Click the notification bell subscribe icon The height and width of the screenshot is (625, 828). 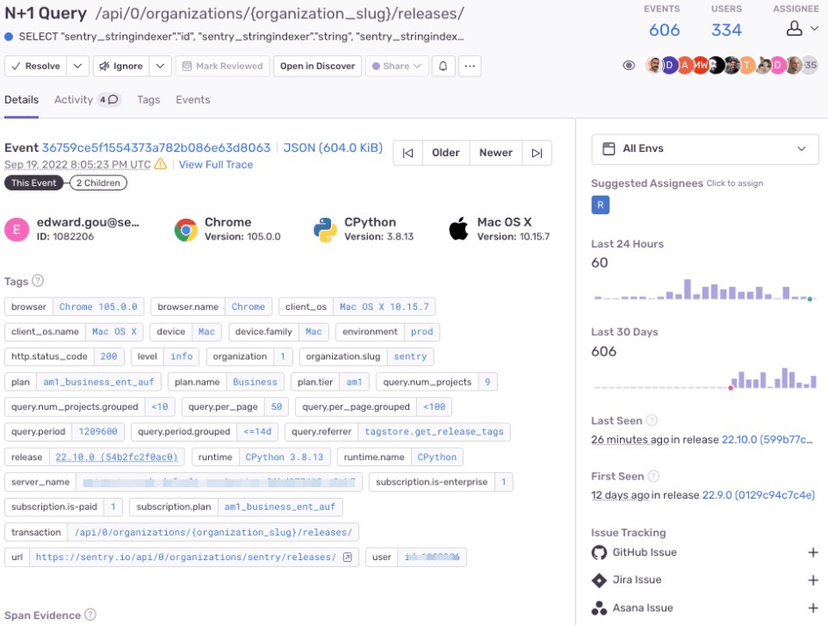click(x=443, y=66)
